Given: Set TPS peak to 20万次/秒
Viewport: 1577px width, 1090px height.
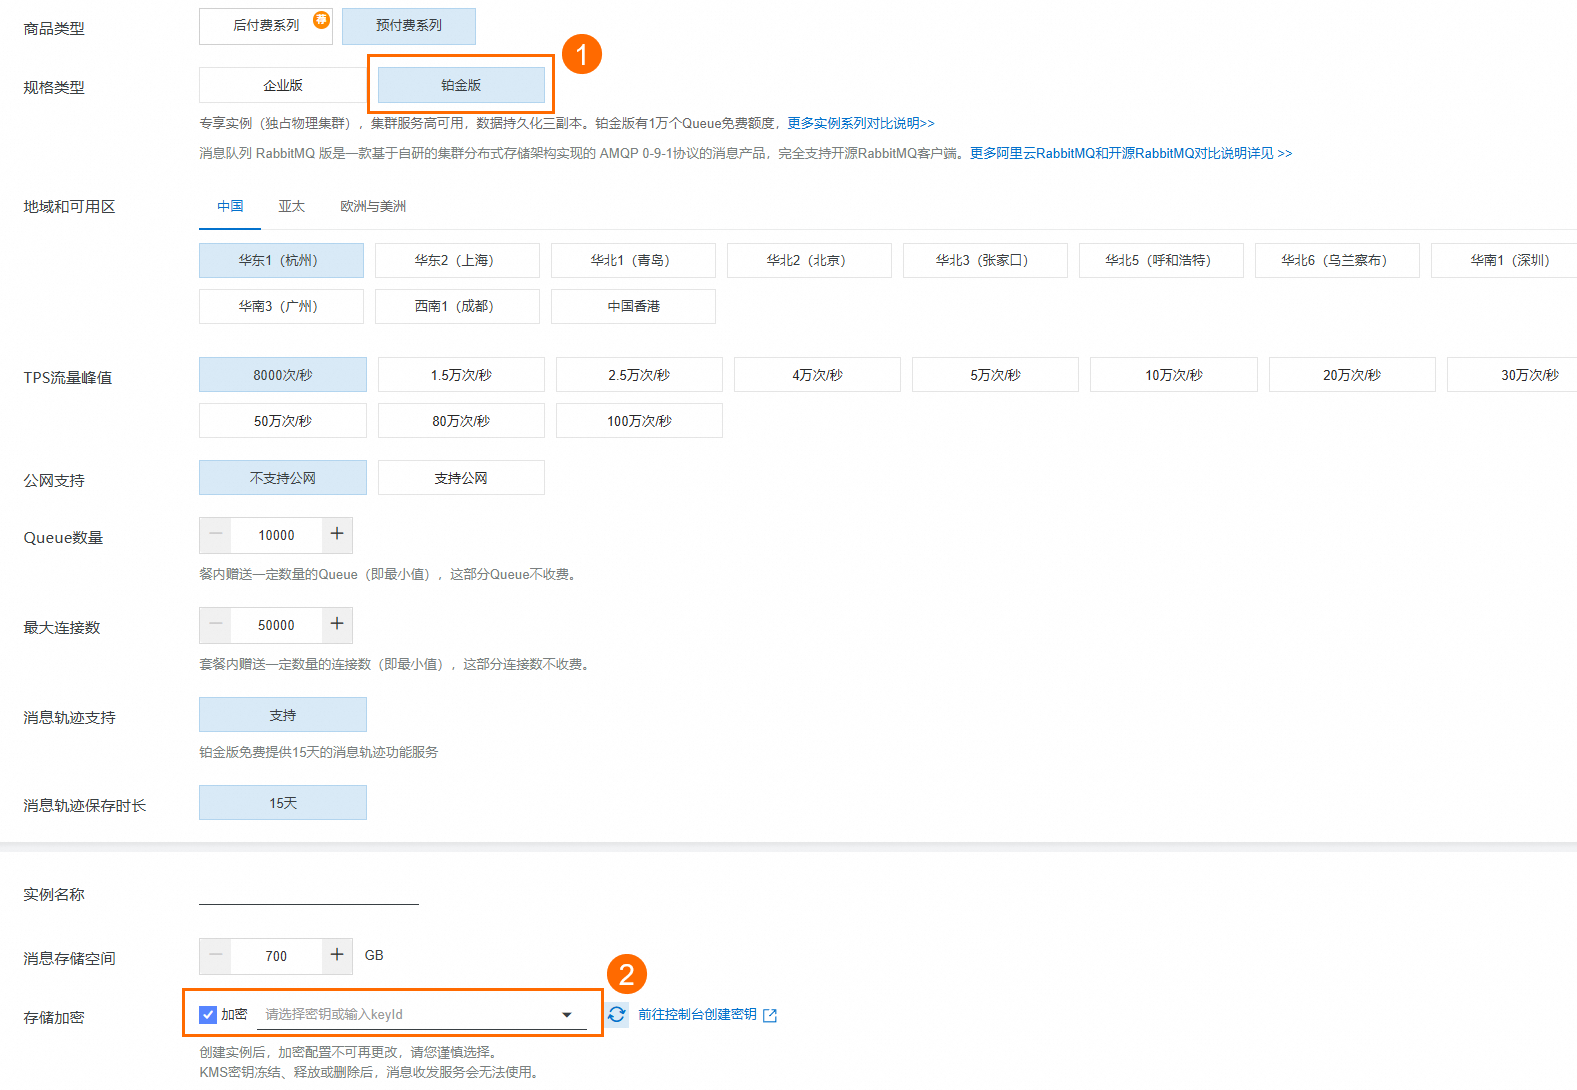Looking at the screenshot, I should [x=1352, y=375].
